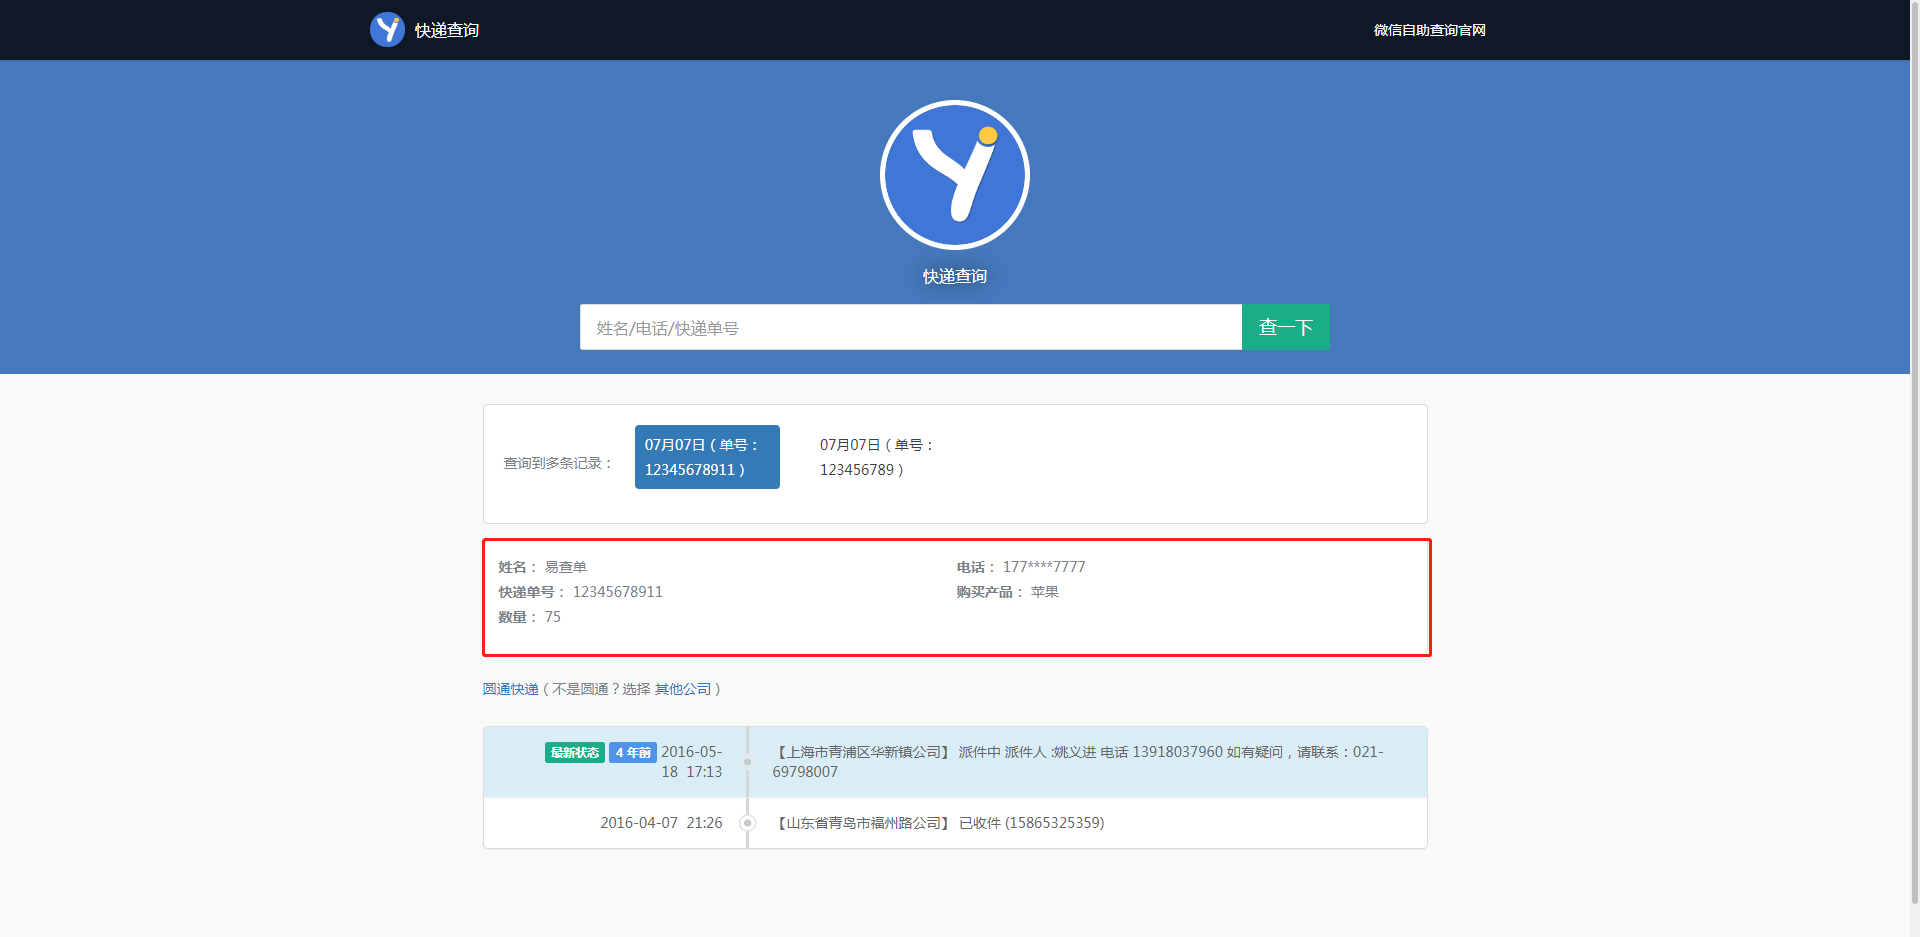Viewport: 1920px width, 937px height.
Task: Click the 圆通快递 link
Action: click(x=510, y=689)
